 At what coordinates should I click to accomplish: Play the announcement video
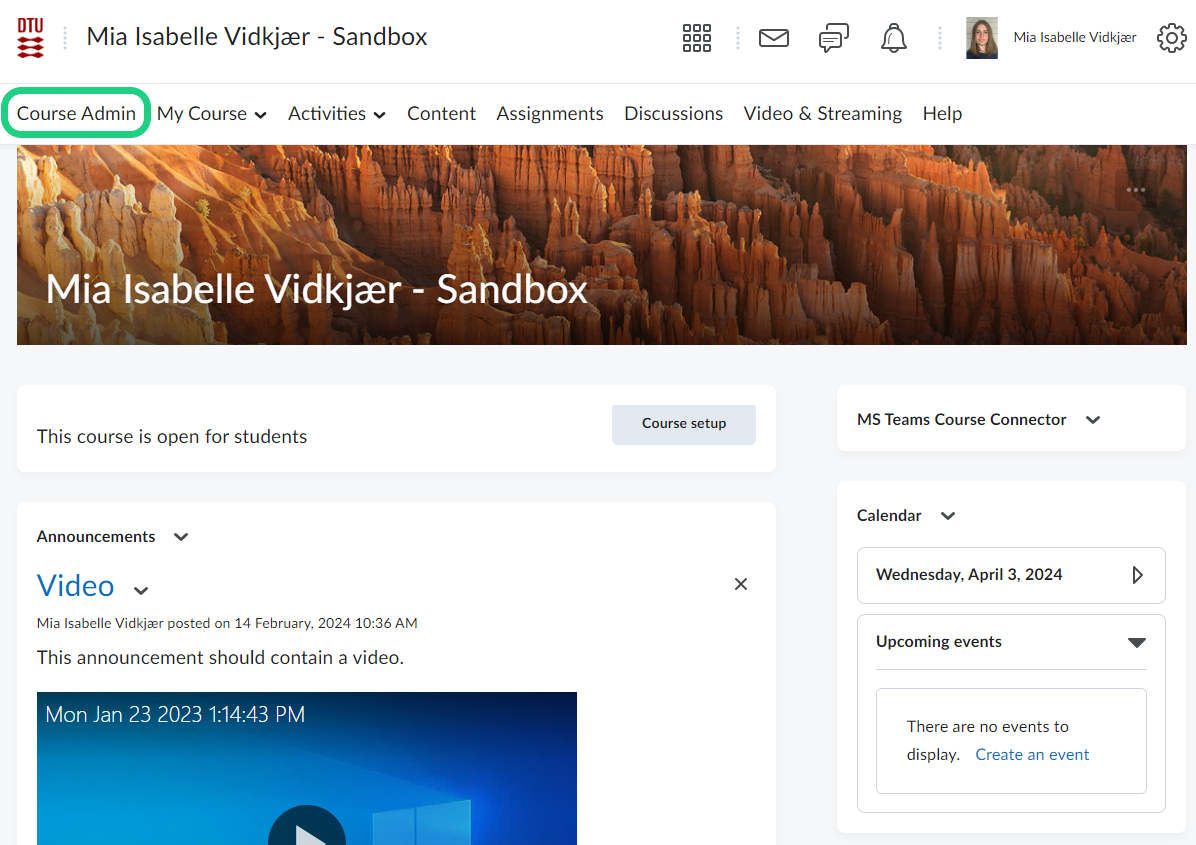307,830
